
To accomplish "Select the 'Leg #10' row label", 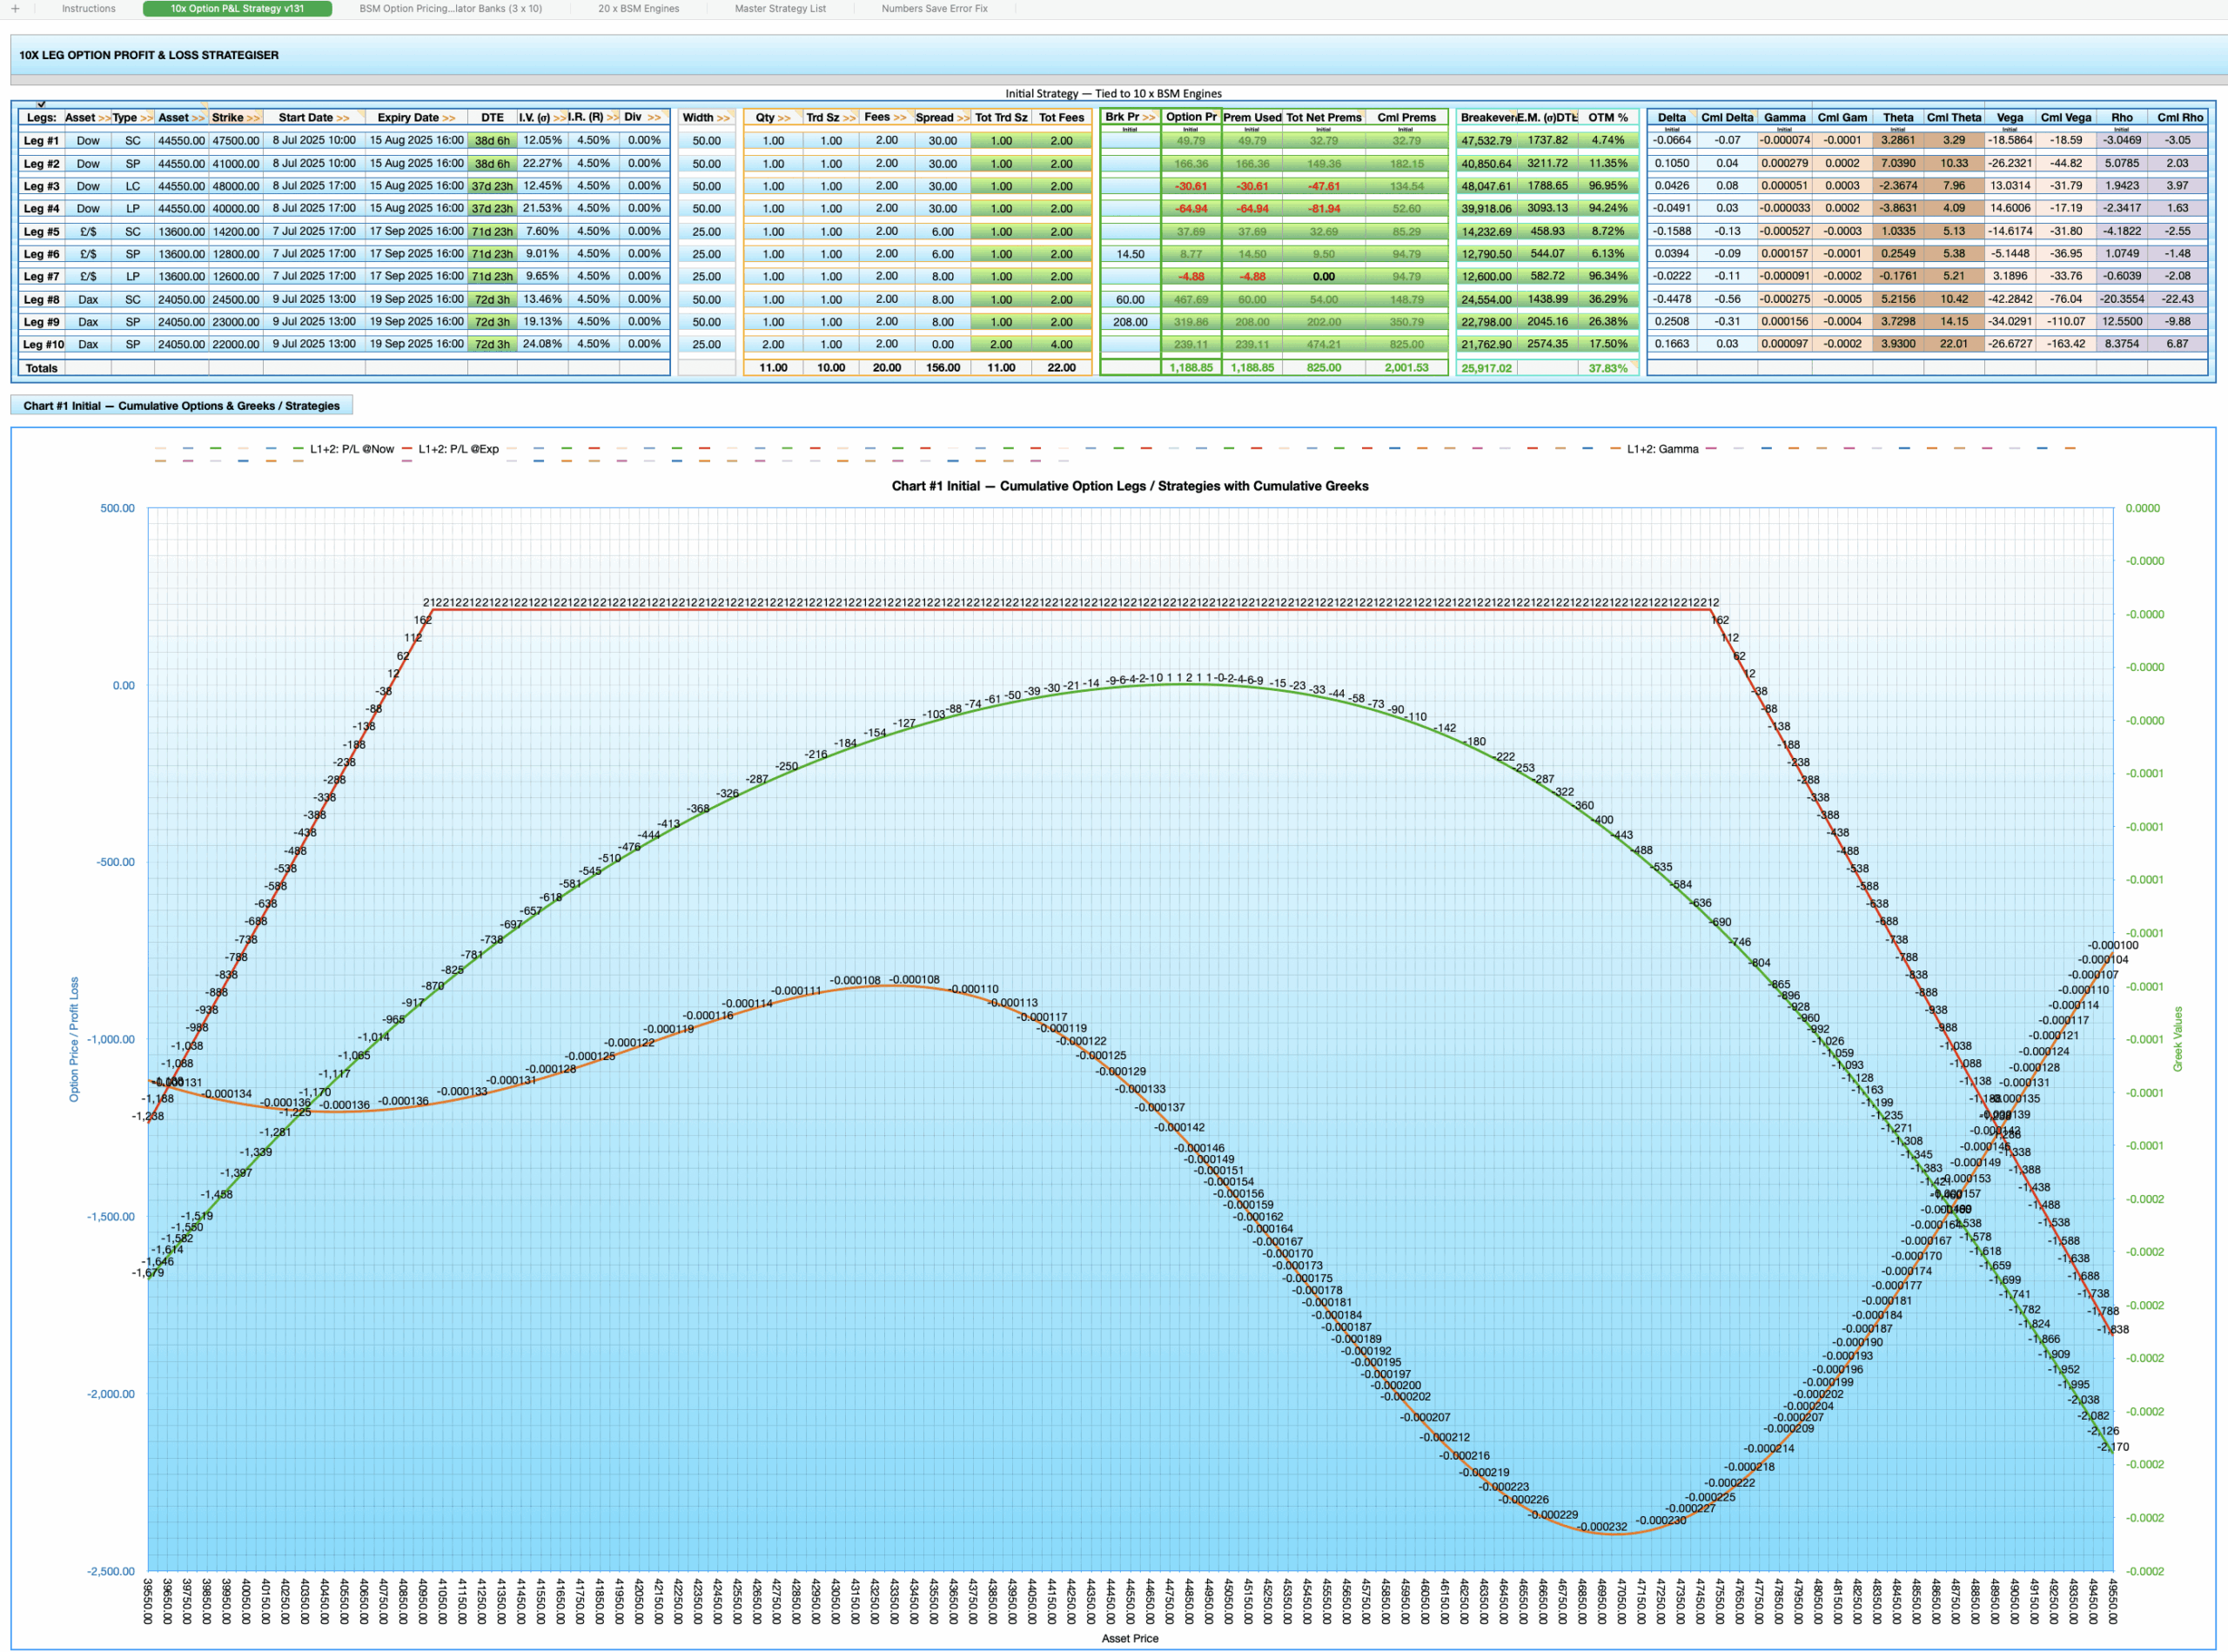I will tap(41, 345).
